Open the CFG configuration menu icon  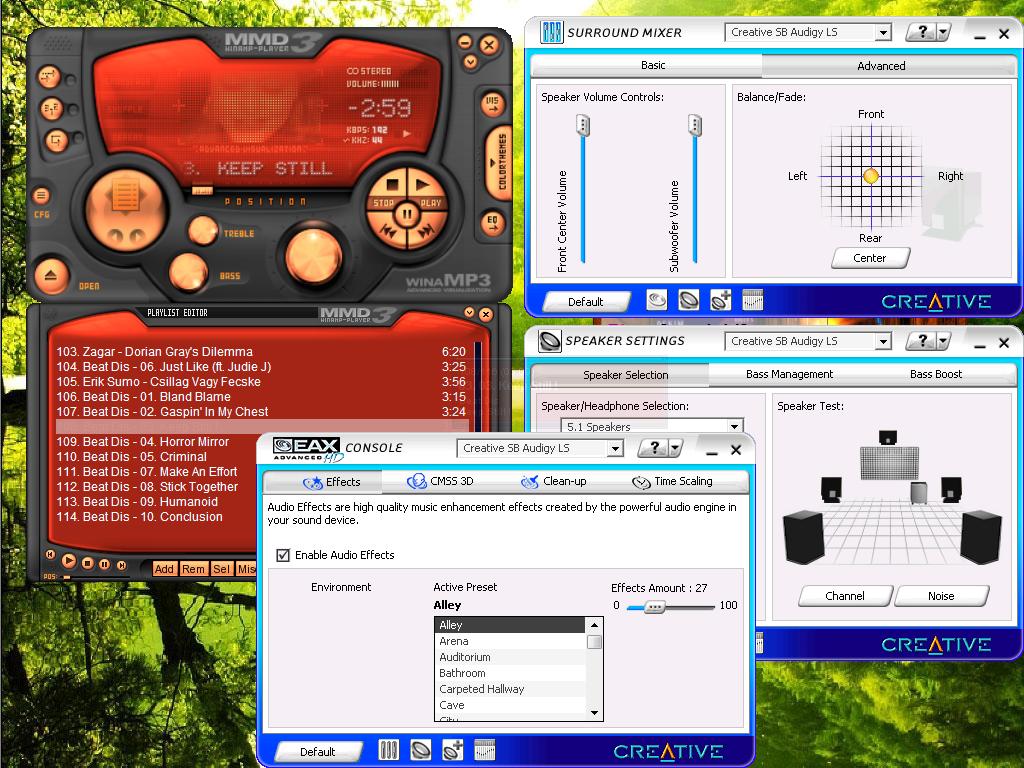coord(41,195)
